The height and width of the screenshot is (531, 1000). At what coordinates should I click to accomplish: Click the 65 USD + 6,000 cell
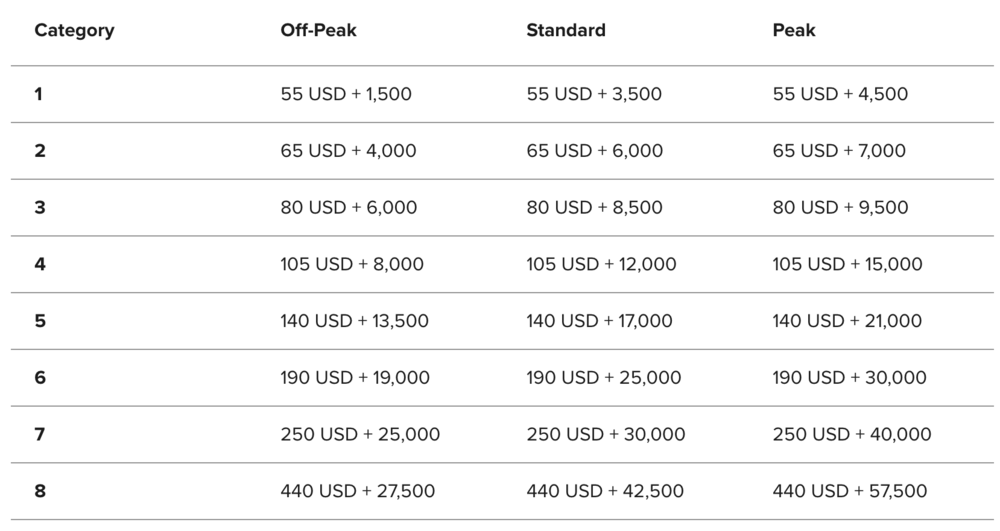click(x=594, y=151)
